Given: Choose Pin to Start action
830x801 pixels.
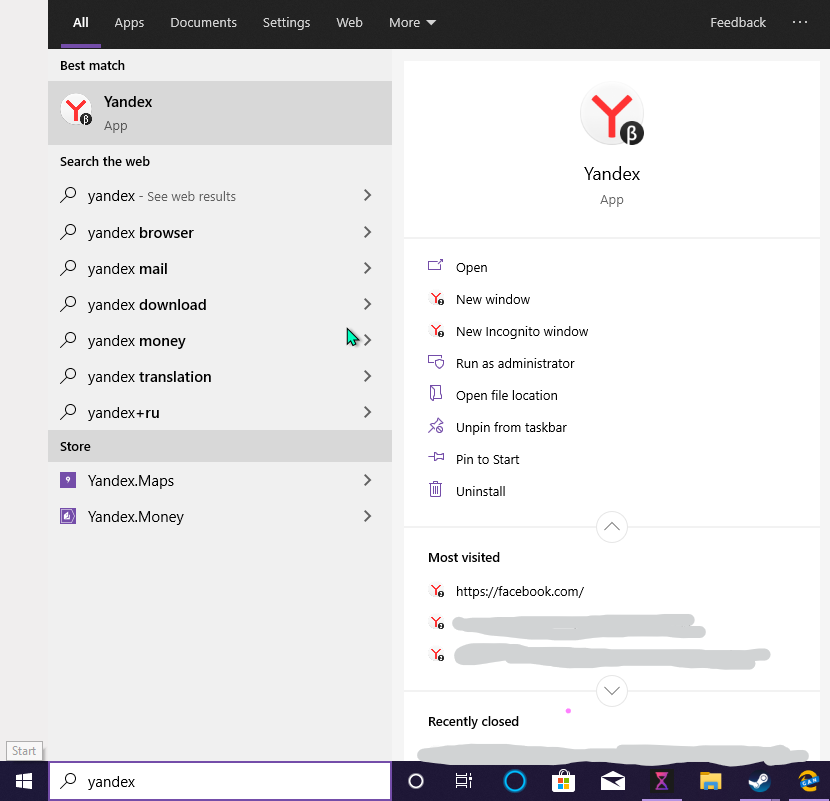Looking at the screenshot, I should [x=488, y=460].
